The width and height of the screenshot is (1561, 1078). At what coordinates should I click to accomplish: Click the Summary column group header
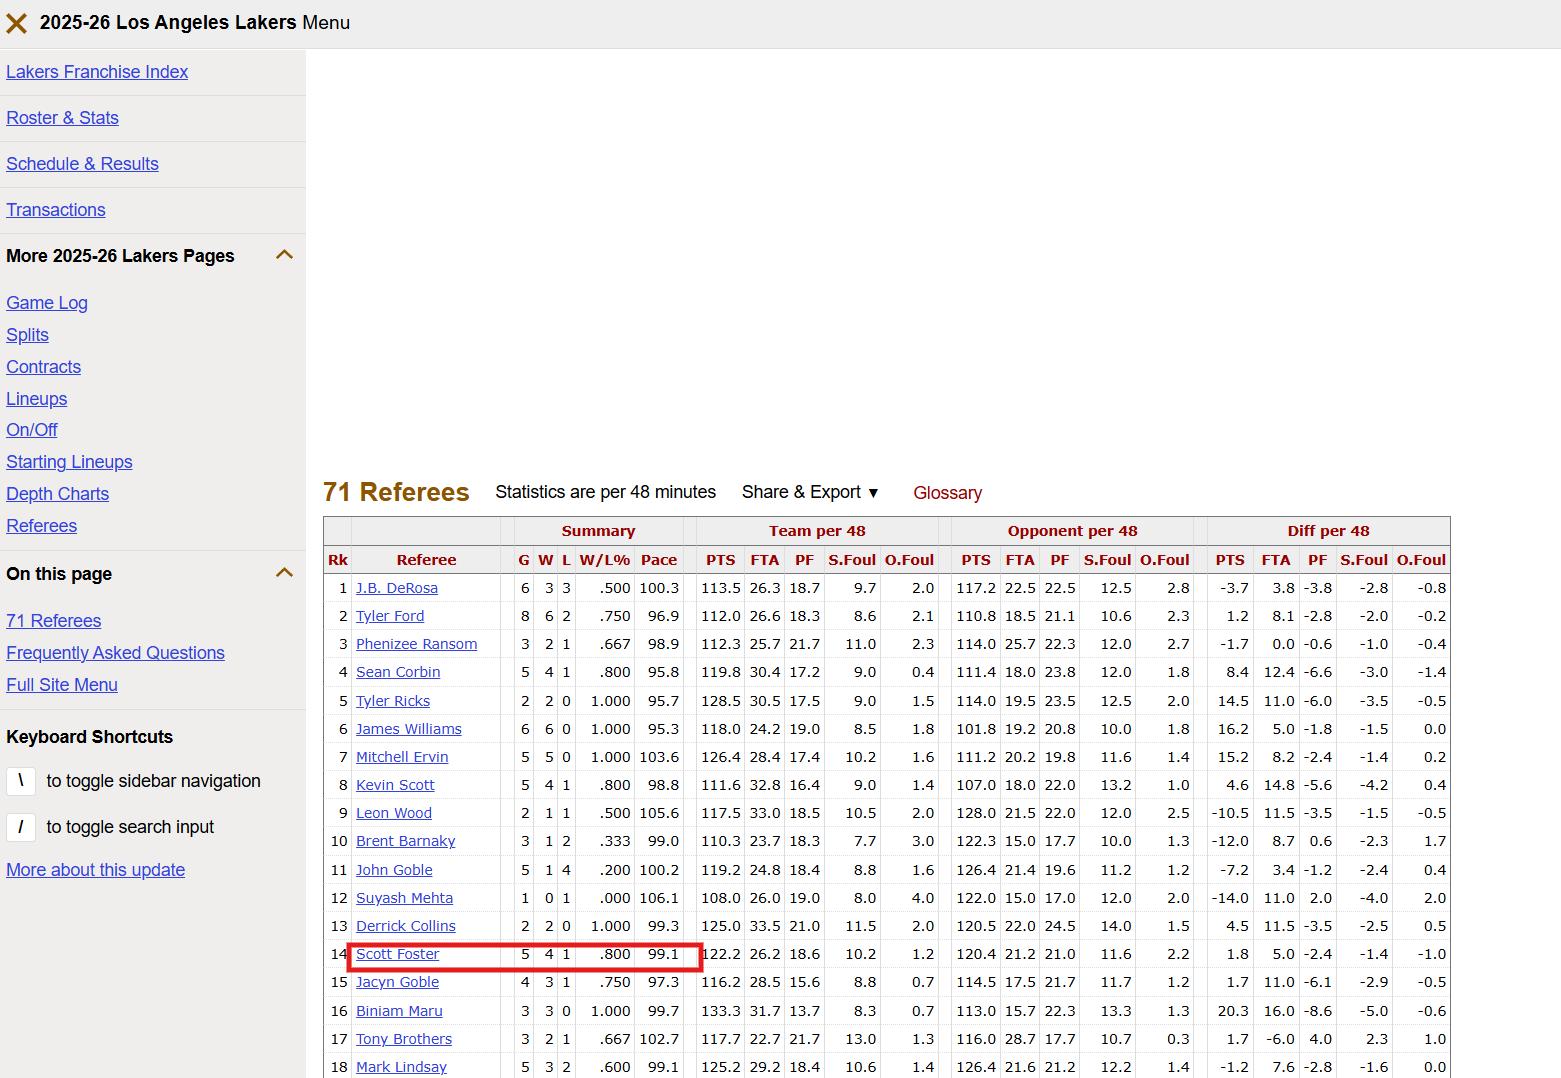pos(598,531)
